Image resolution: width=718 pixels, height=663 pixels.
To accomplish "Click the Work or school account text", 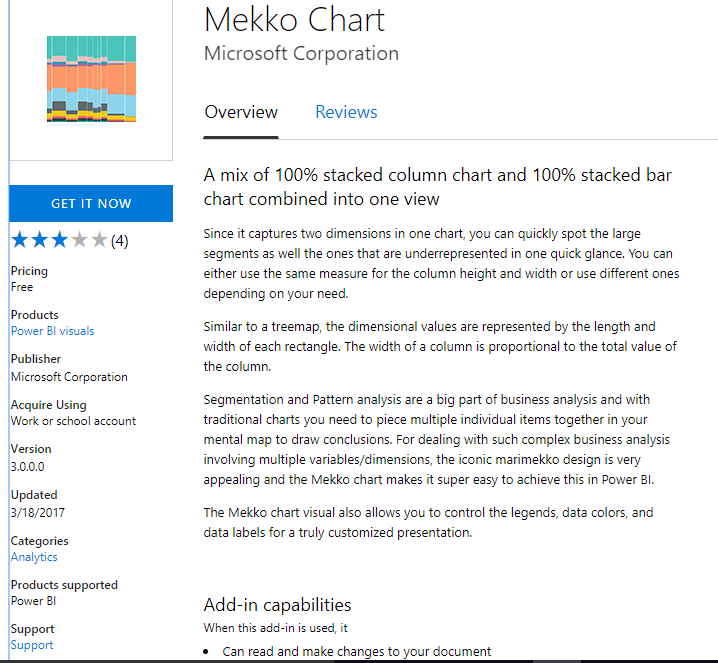I will [x=73, y=421].
